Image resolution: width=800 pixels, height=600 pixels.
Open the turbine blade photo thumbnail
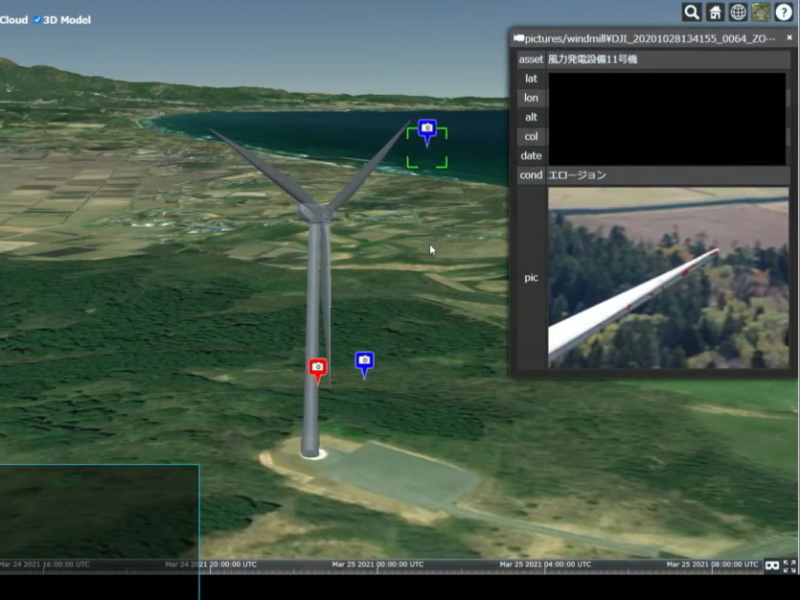(x=667, y=277)
